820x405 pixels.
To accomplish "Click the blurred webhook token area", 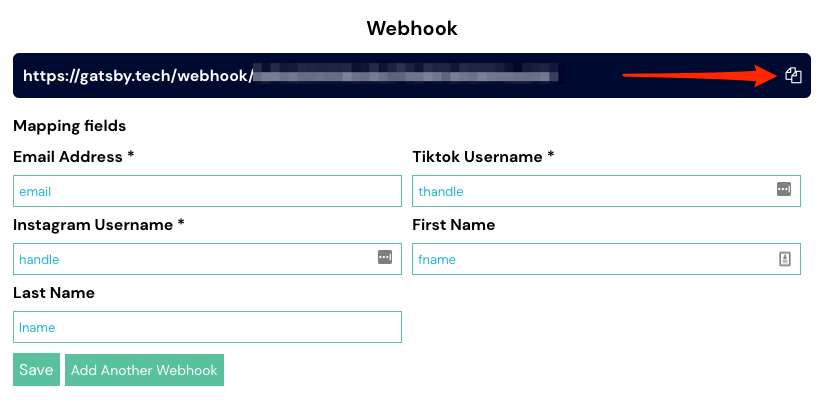I will click(x=406, y=75).
